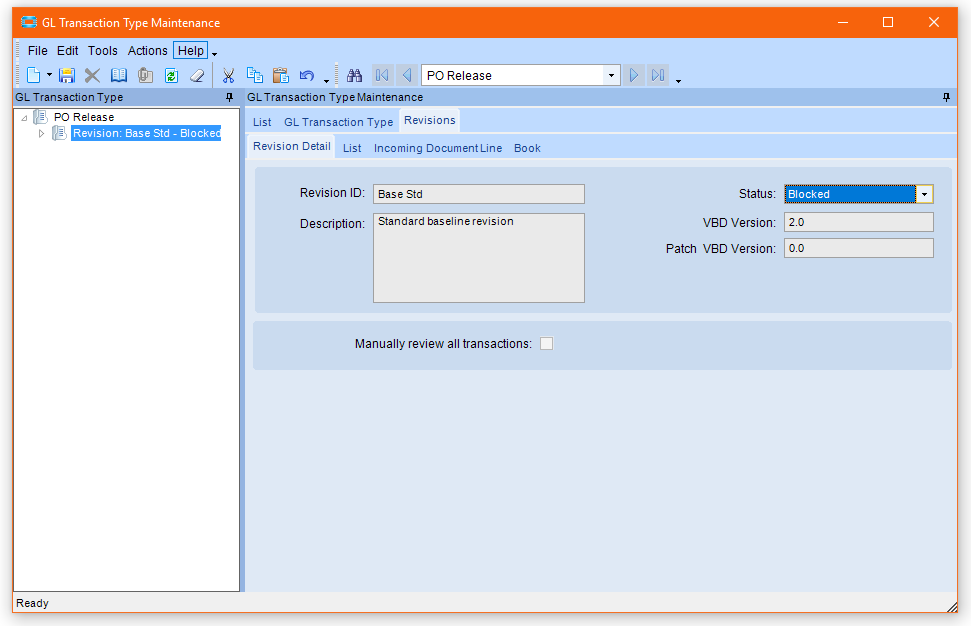Open the Actions menu
The image size is (971, 626).
tap(147, 50)
